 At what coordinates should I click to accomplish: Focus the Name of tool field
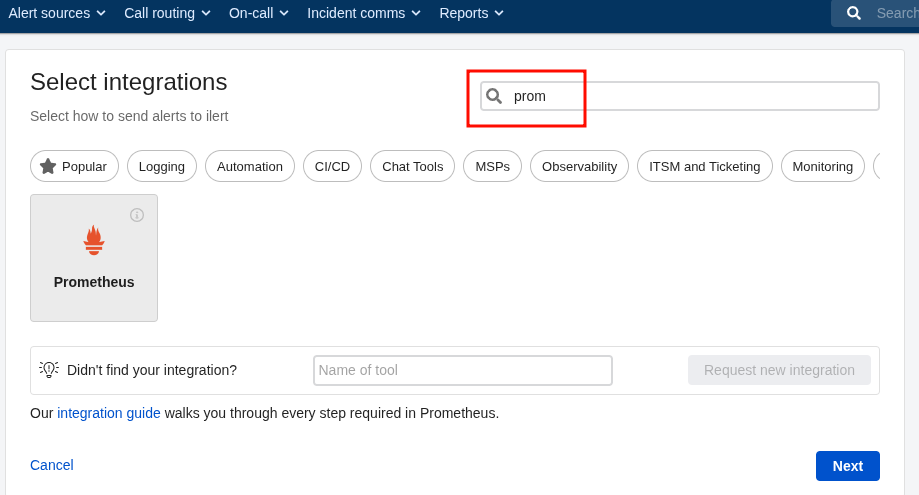pos(462,370)
